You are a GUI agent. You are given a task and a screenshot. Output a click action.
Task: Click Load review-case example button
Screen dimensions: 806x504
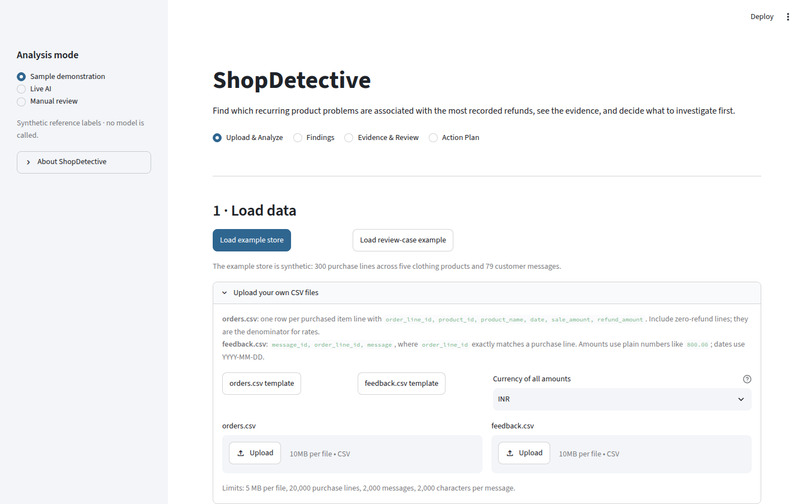[x=403, y=240]
